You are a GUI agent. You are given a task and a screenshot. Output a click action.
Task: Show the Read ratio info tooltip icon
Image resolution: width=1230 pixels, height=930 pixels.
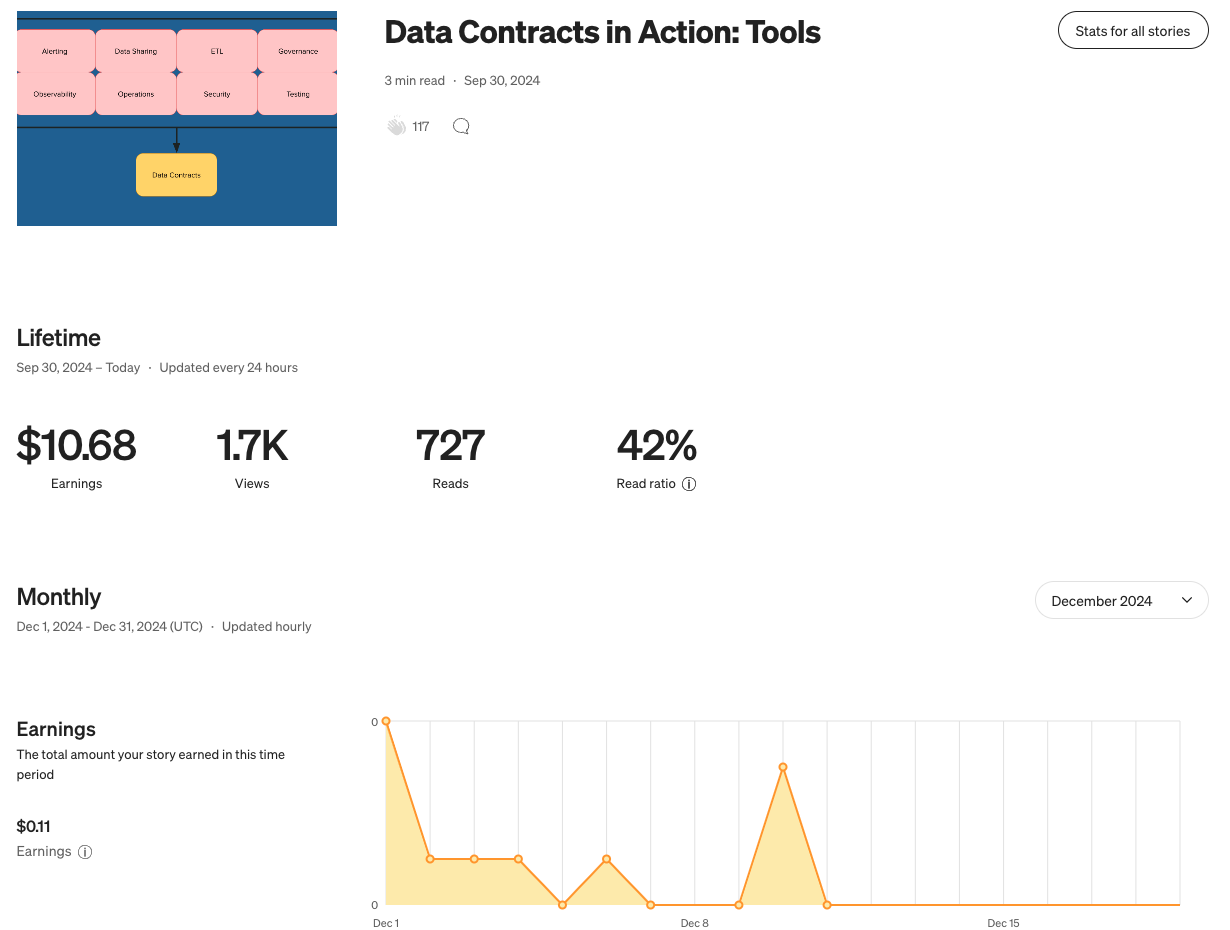pyautogui.click(x=689, y=484)
